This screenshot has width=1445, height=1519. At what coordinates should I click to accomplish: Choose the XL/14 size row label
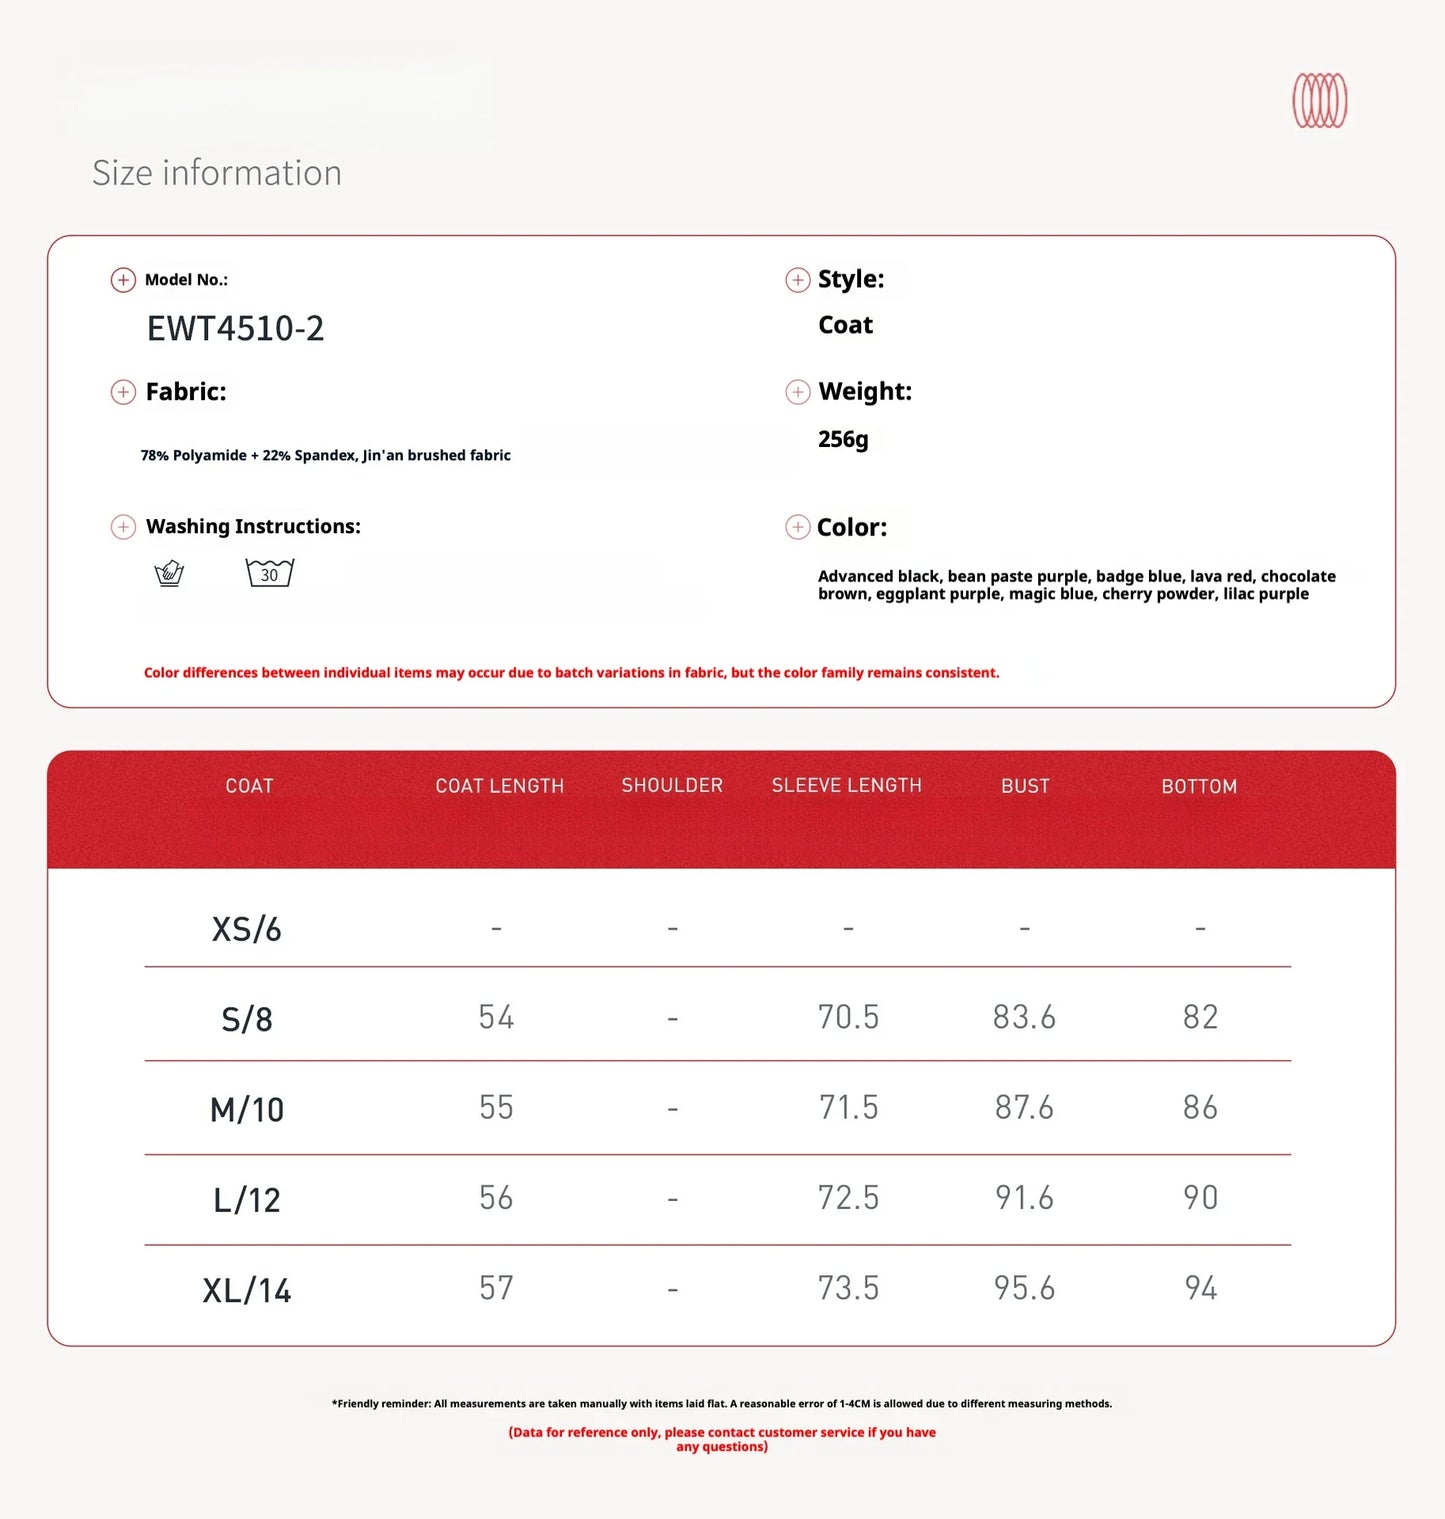(x=246, y=1291)
